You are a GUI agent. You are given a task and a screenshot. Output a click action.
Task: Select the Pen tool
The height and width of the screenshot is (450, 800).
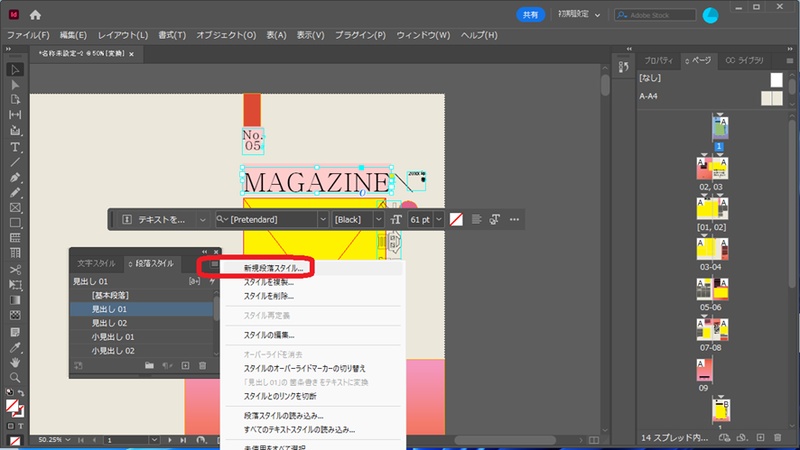pyautogui.click(x=15, y=178)
